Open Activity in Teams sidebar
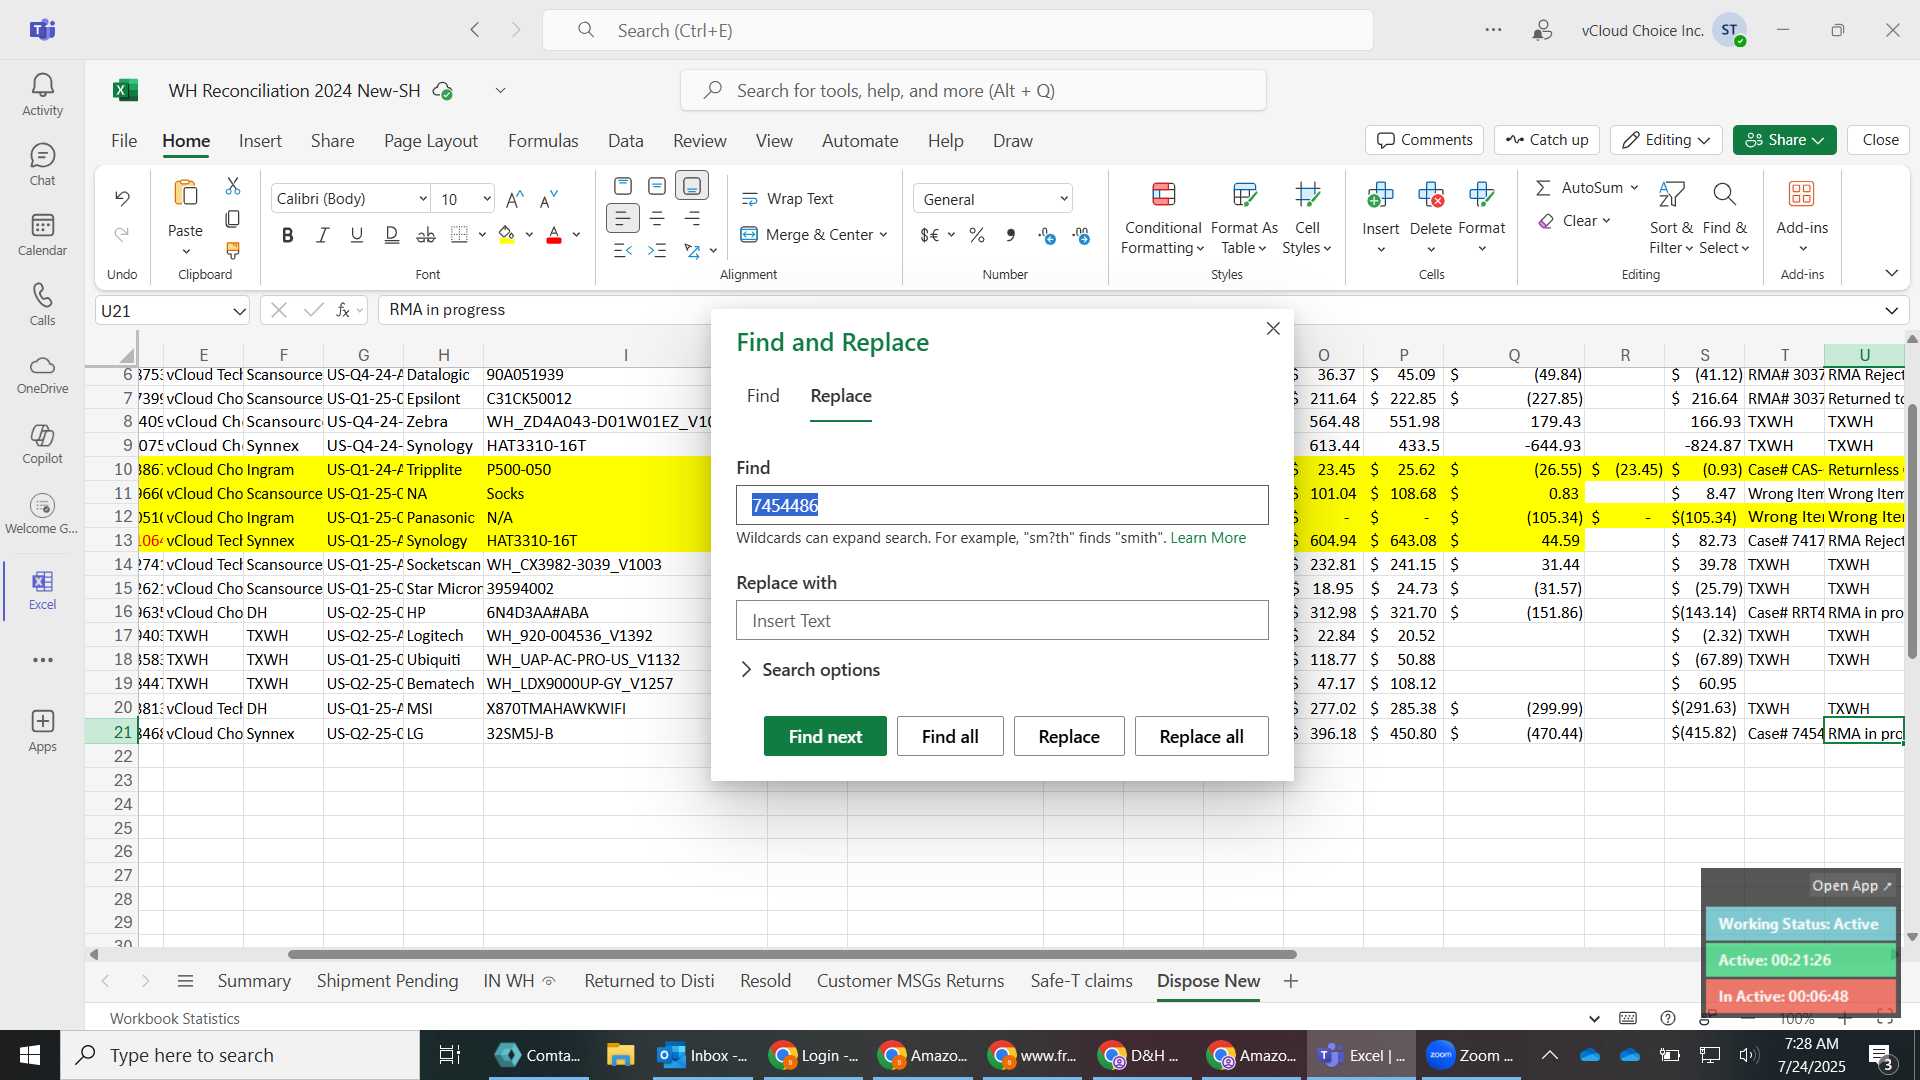The height and width of the screenshot is (1080, 1920). pos(42,95)
